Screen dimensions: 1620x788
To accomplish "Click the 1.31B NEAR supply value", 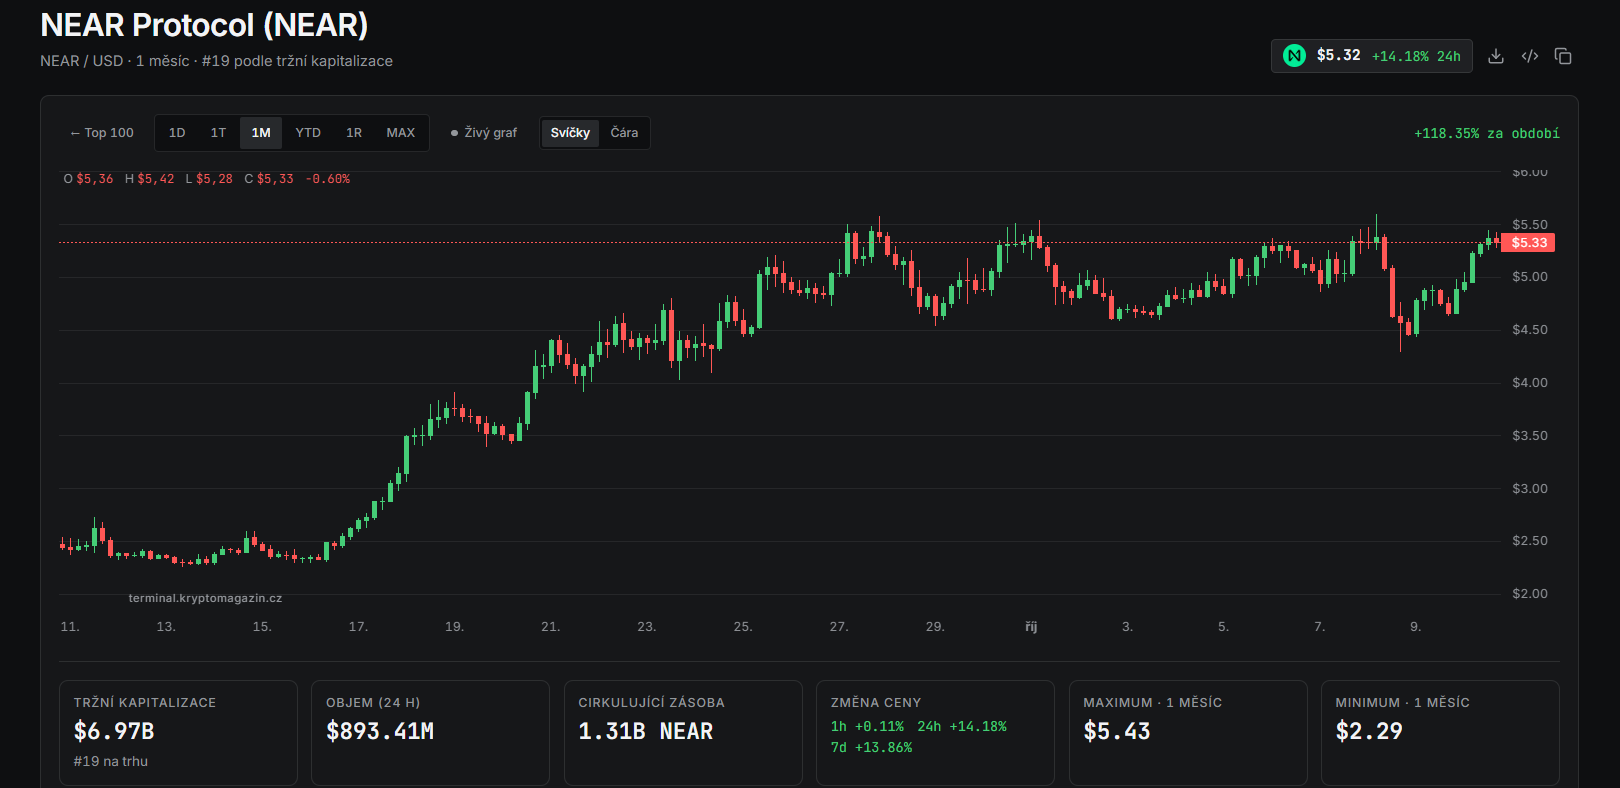I will click(x=646, y=731).
